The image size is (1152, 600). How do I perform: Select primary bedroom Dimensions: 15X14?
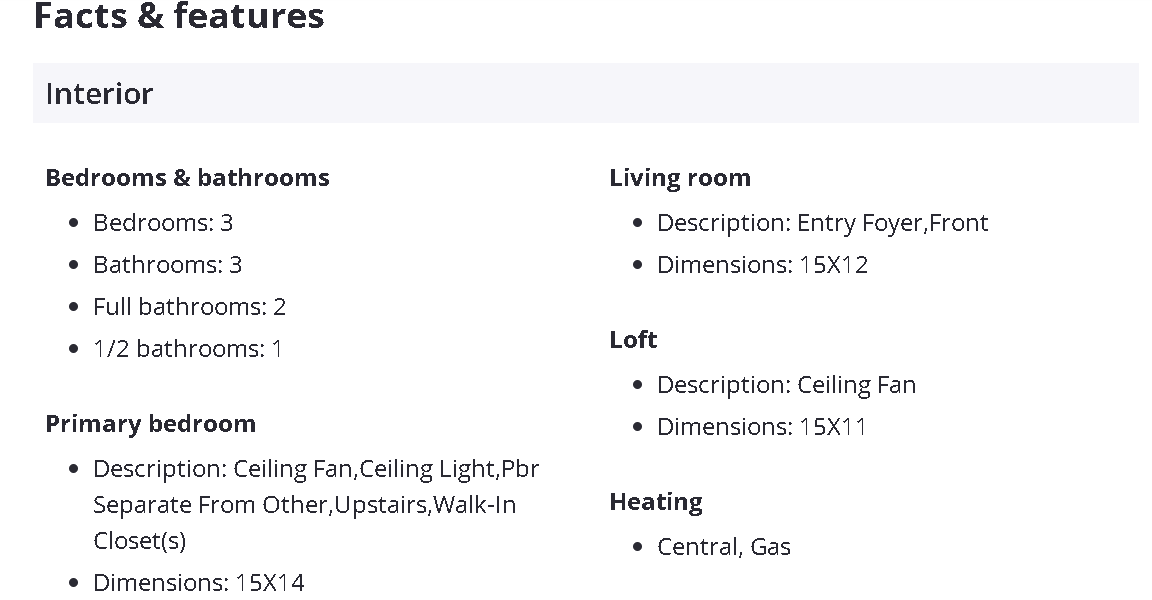199,583
